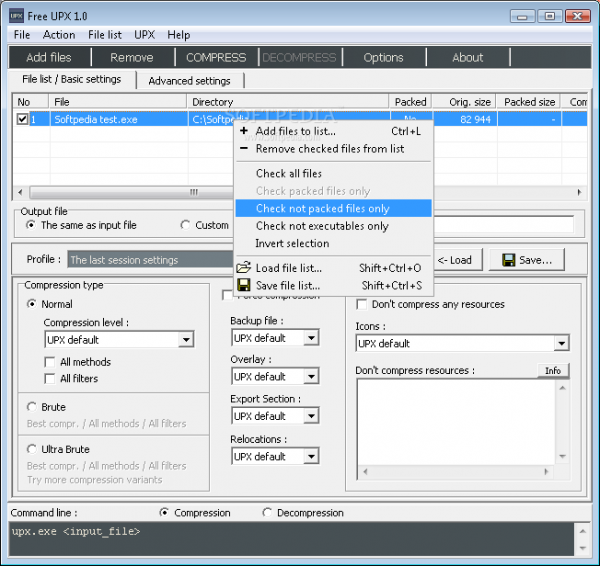Image resolution: width=600 pixels, height=566 pixels.
Task: Choose Add files to list from context menu
Action: click(x=334, y=131)
